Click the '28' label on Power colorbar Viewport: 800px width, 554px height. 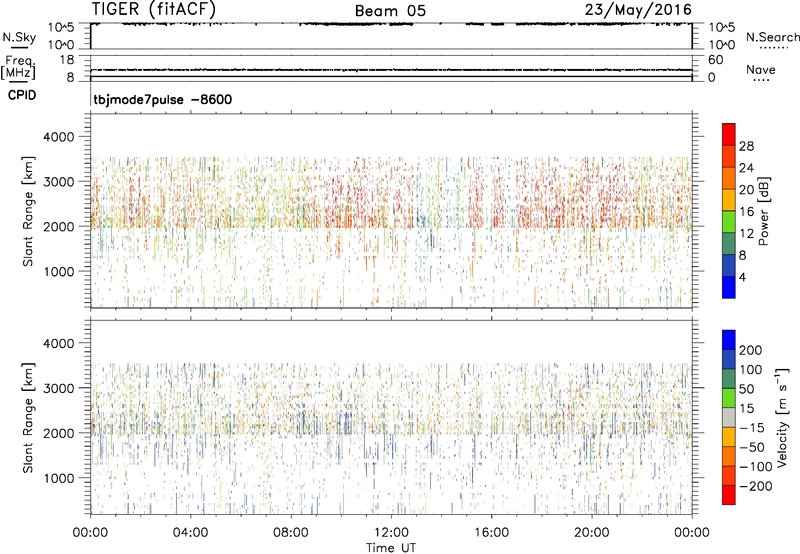(x=746, y=146)
